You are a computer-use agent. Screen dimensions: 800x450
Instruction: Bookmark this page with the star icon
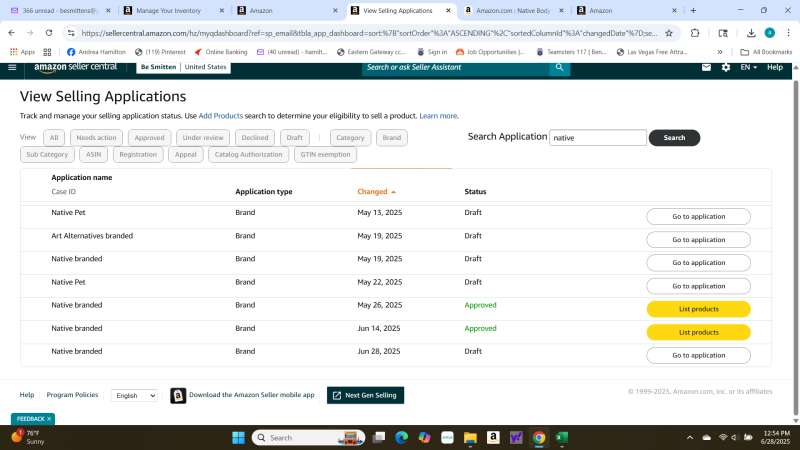(669, 32)
